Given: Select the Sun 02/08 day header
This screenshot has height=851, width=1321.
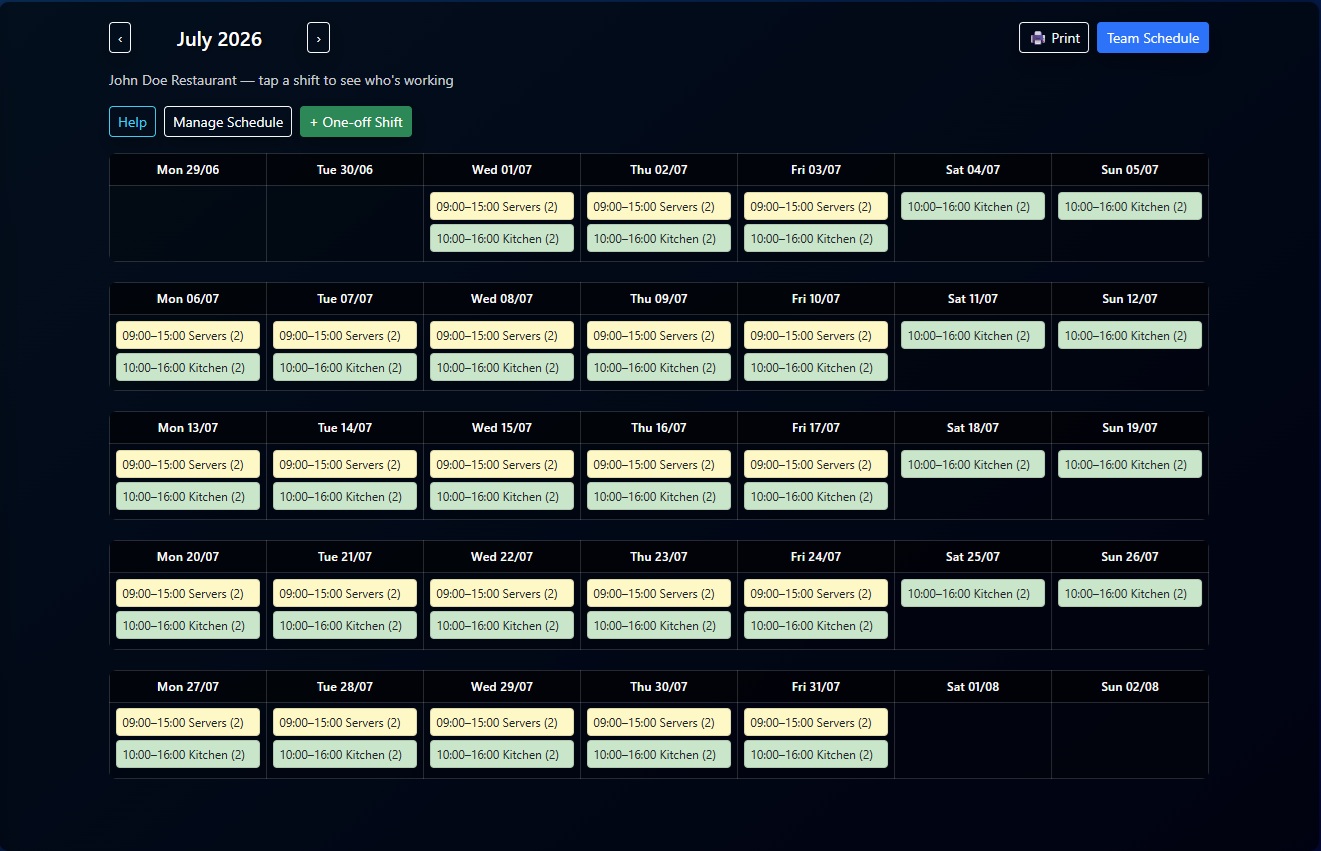Looking at the screenshot, I should pos(1130,687).
